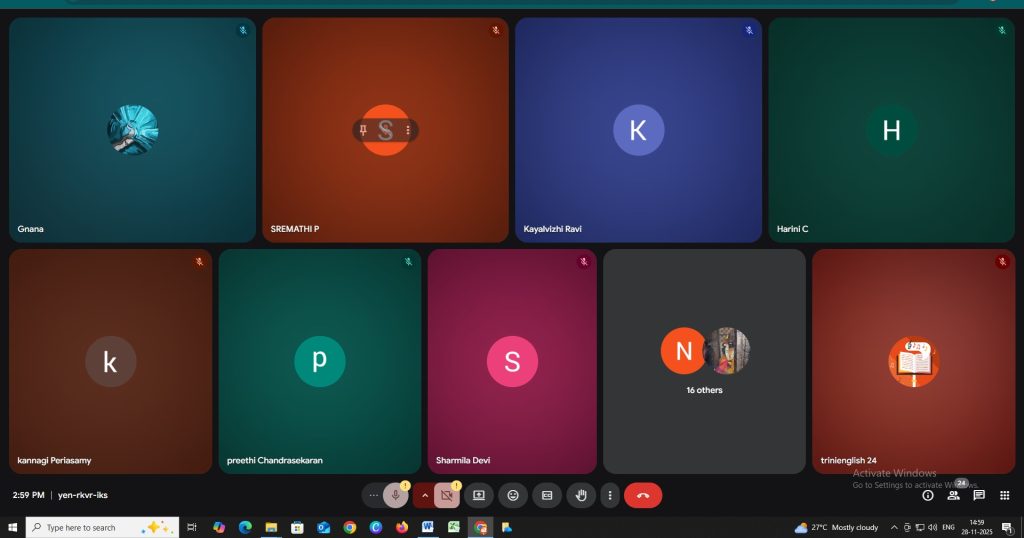
Task: Raise hand using the hand button
Action: pos(581,495)
